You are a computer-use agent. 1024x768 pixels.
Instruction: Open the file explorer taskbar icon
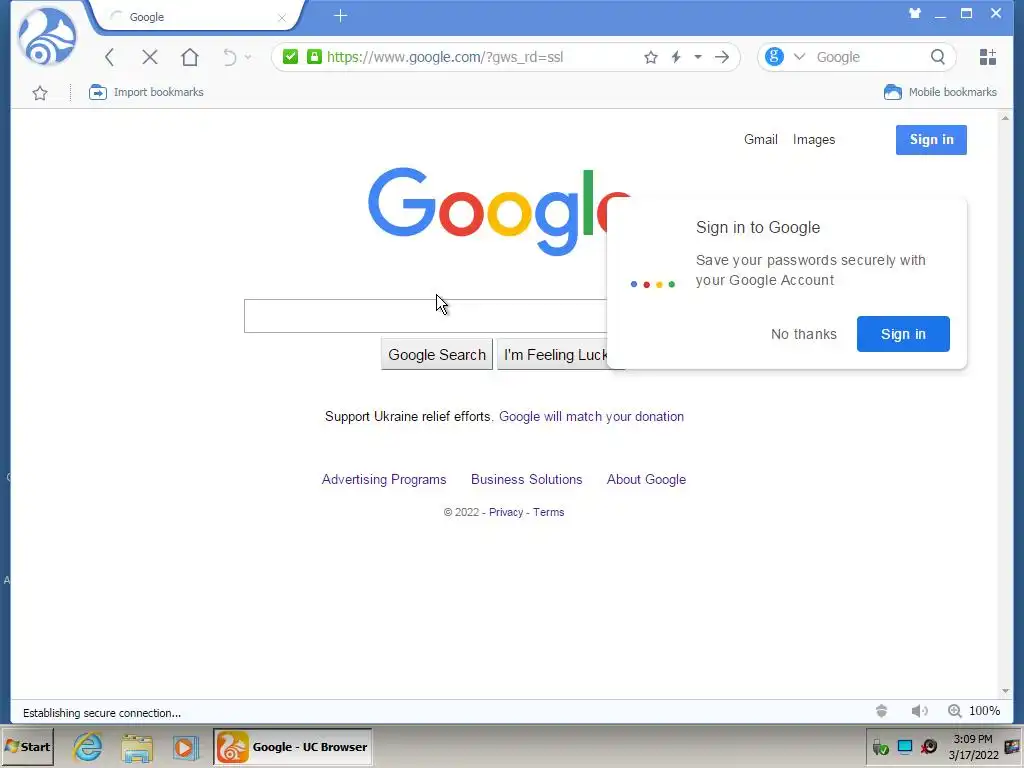click(136, 747)
